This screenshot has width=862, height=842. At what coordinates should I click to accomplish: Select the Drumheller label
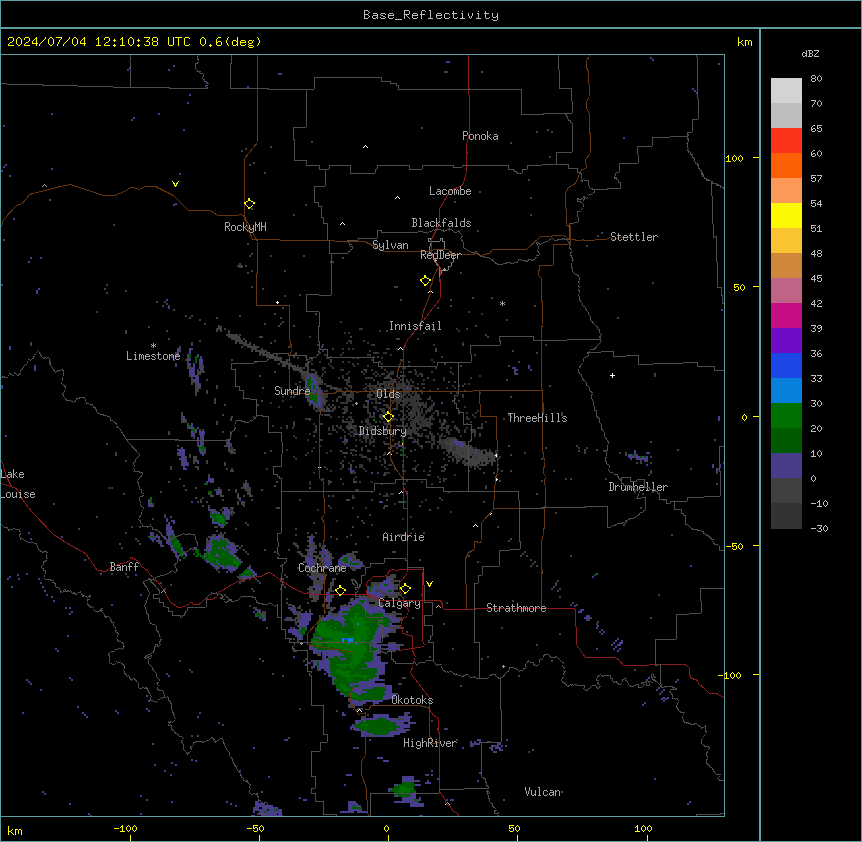point(638,487)
